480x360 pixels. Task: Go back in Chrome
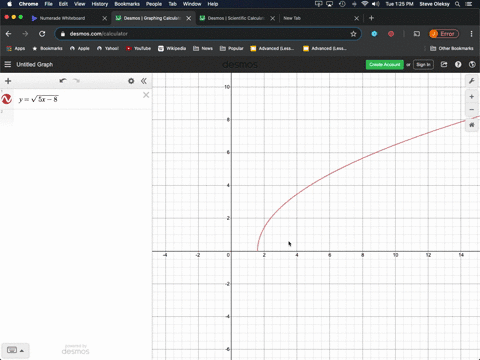pos(8,34)
